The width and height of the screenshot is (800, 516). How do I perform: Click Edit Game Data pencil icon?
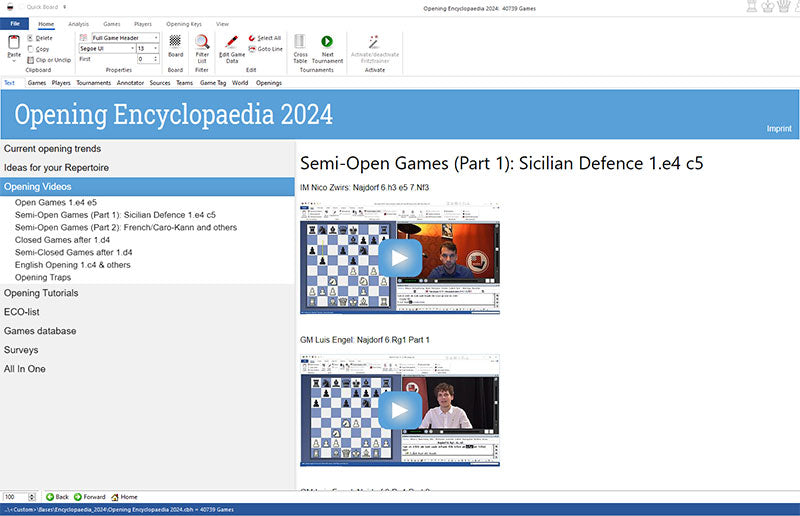tap(231, 42)
